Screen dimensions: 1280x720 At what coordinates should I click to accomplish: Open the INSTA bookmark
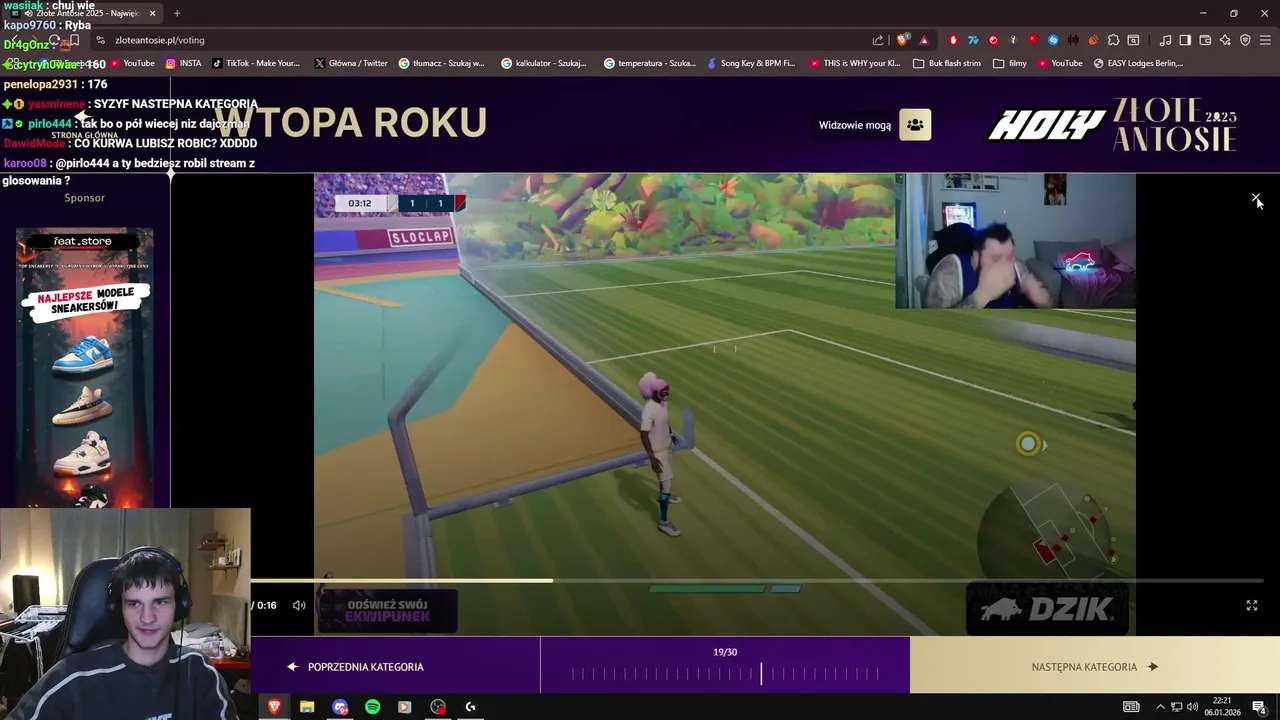click(183, 63)
